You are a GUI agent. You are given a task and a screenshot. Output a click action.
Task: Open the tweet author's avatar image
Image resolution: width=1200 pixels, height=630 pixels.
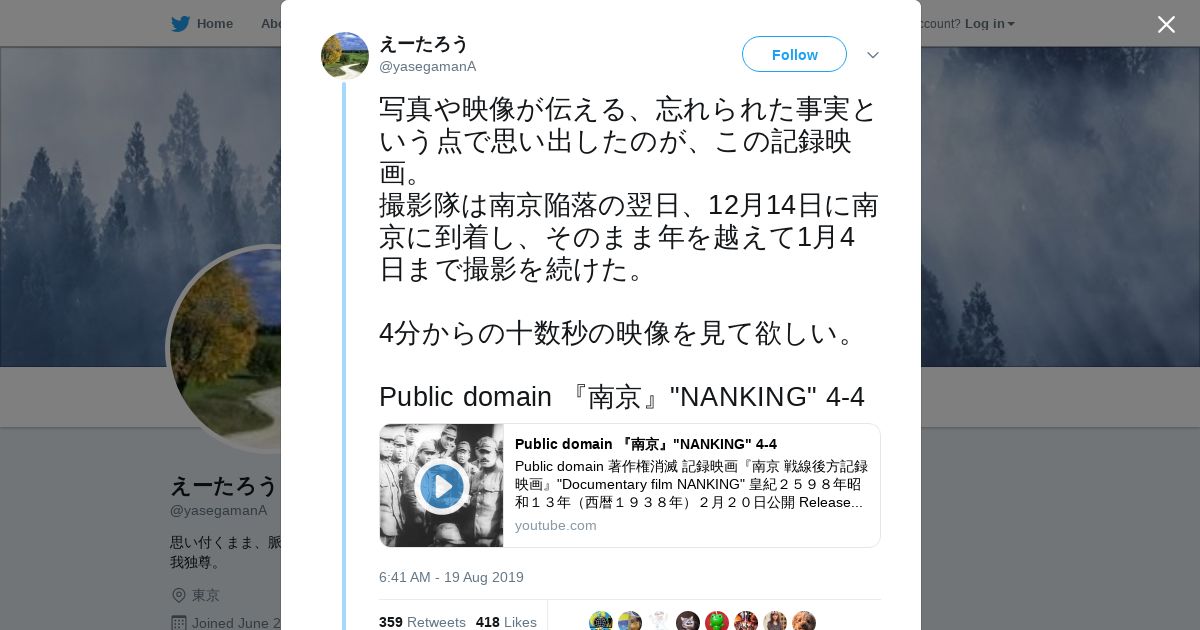coord(345,56)
